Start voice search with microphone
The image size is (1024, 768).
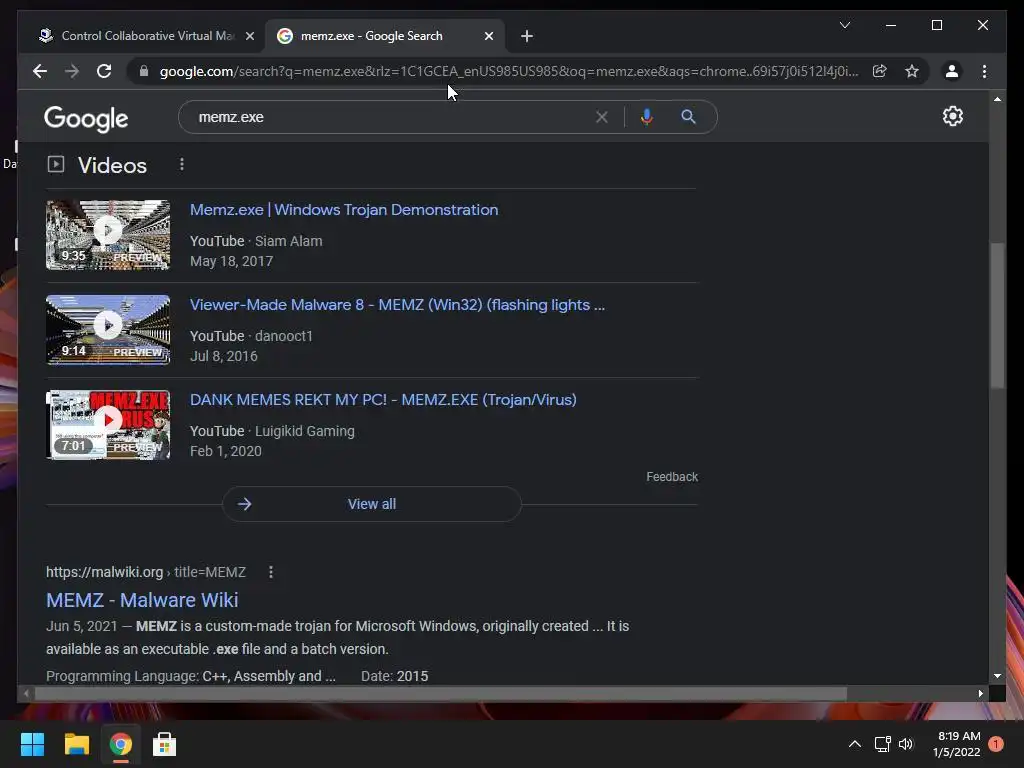pyautogui.click(x=647, y=117)
